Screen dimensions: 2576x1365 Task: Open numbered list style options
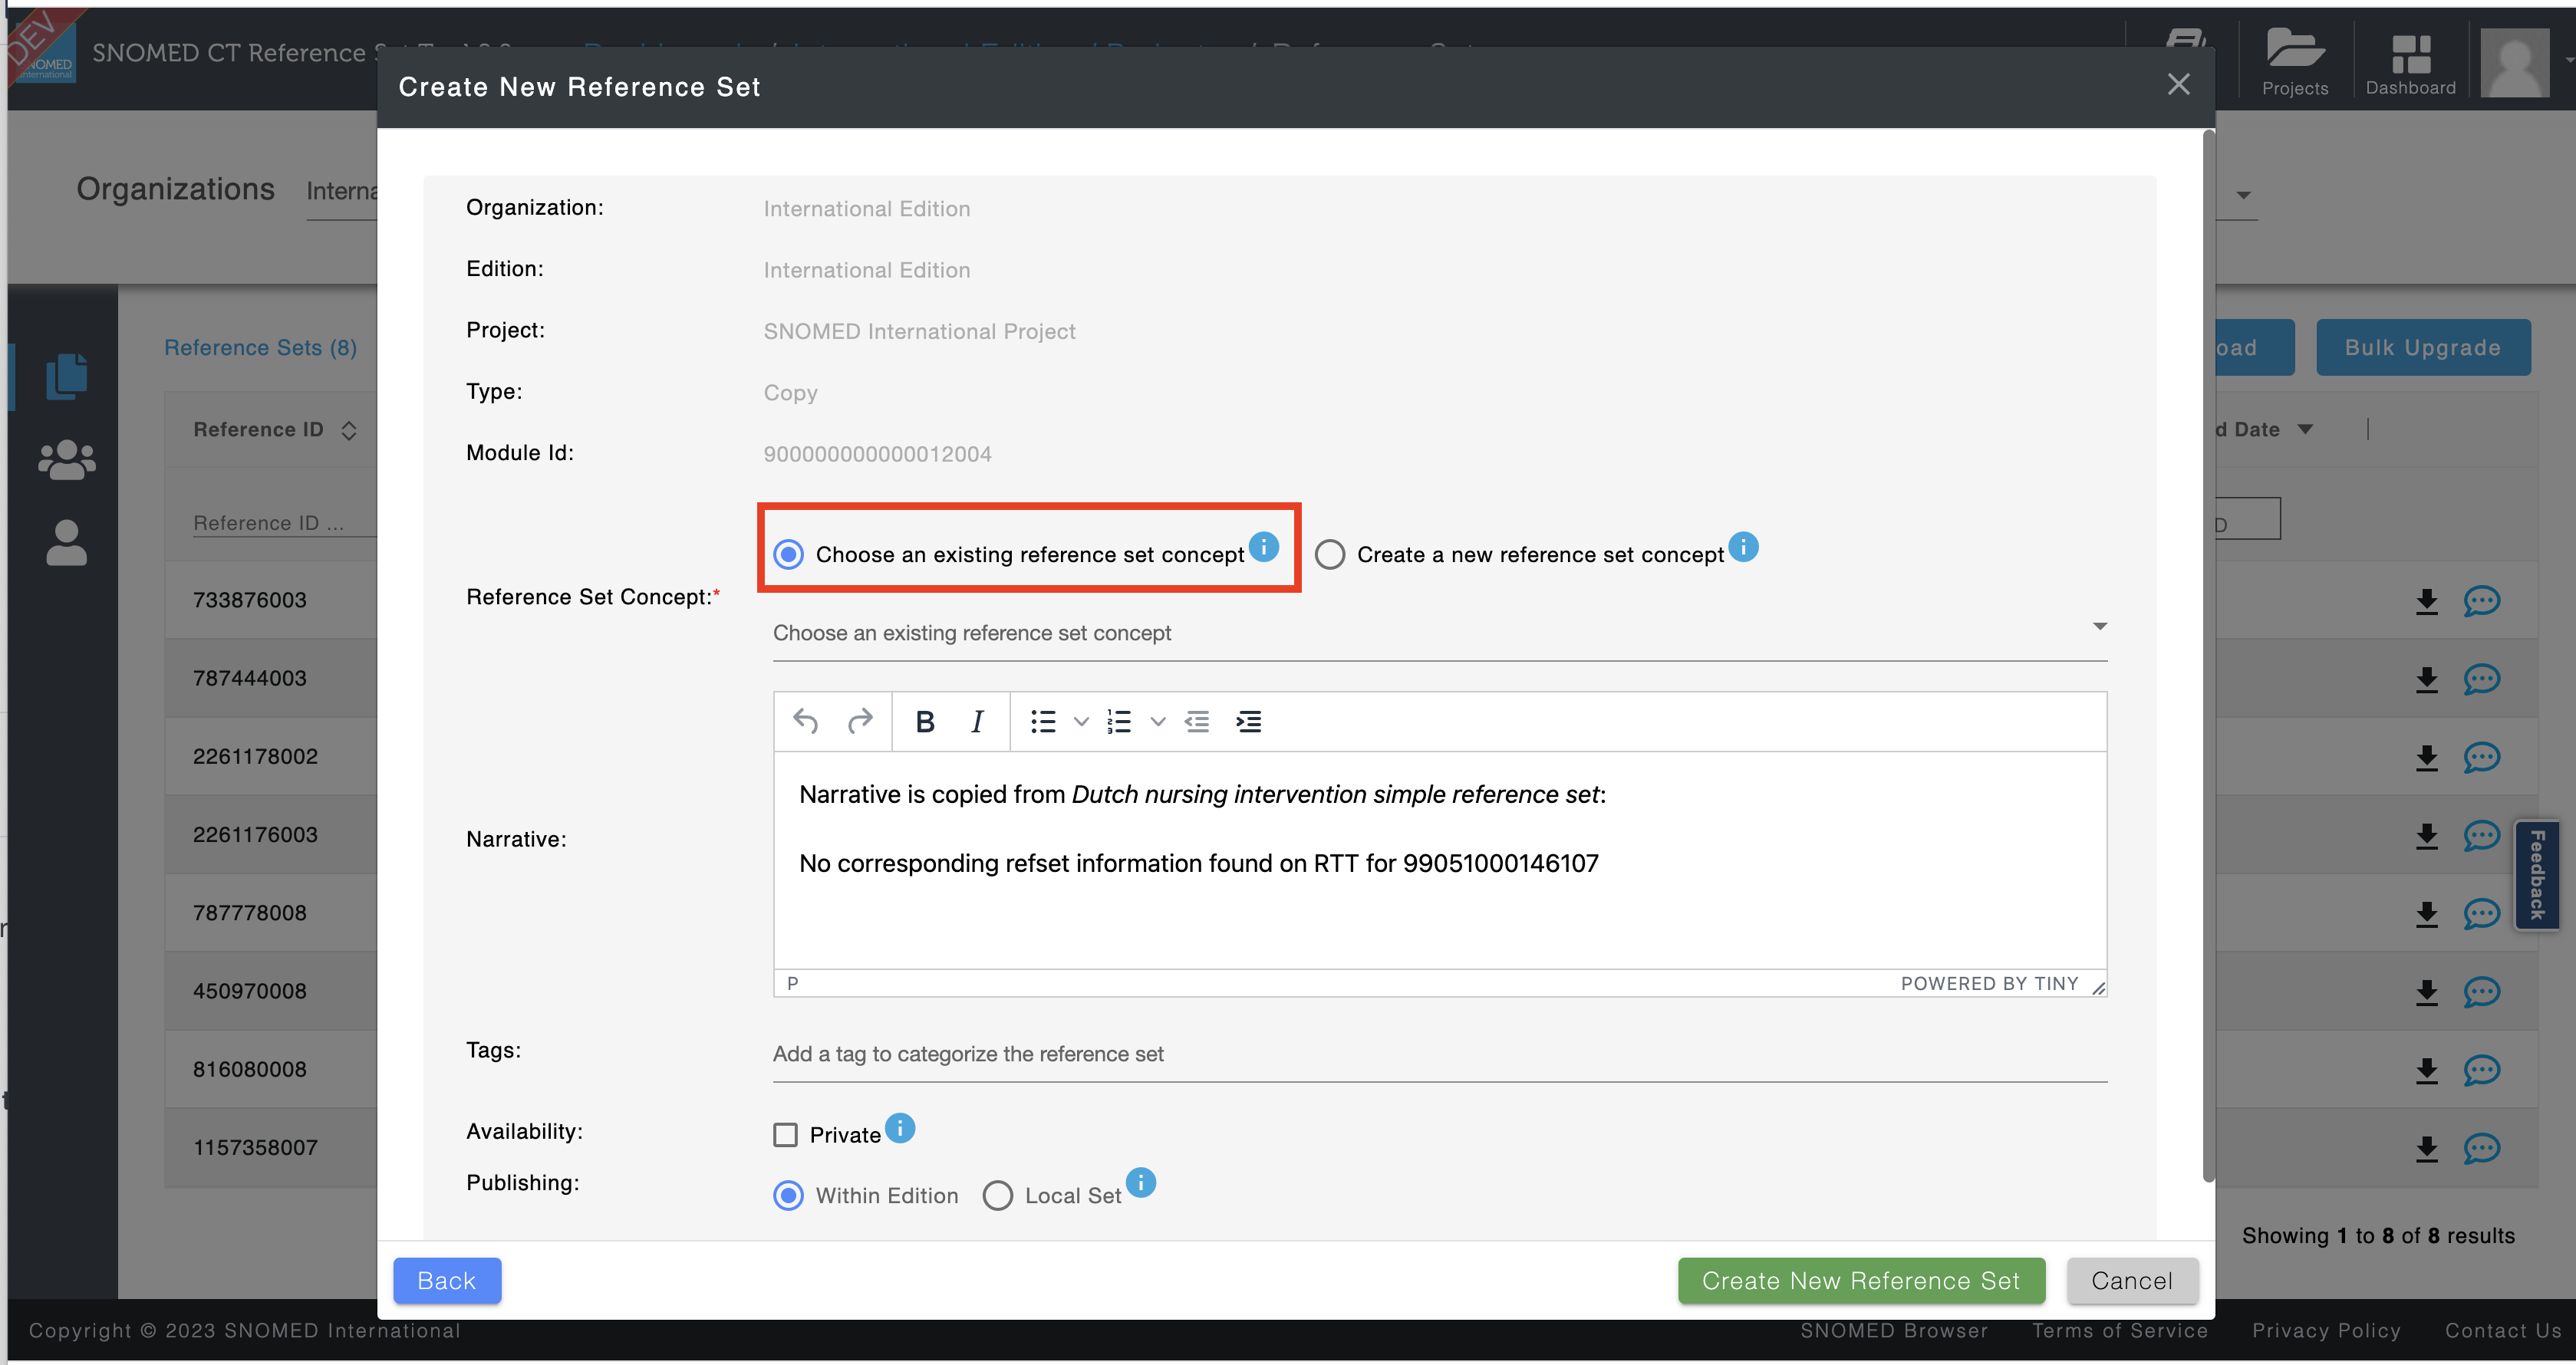(1158, 721)
